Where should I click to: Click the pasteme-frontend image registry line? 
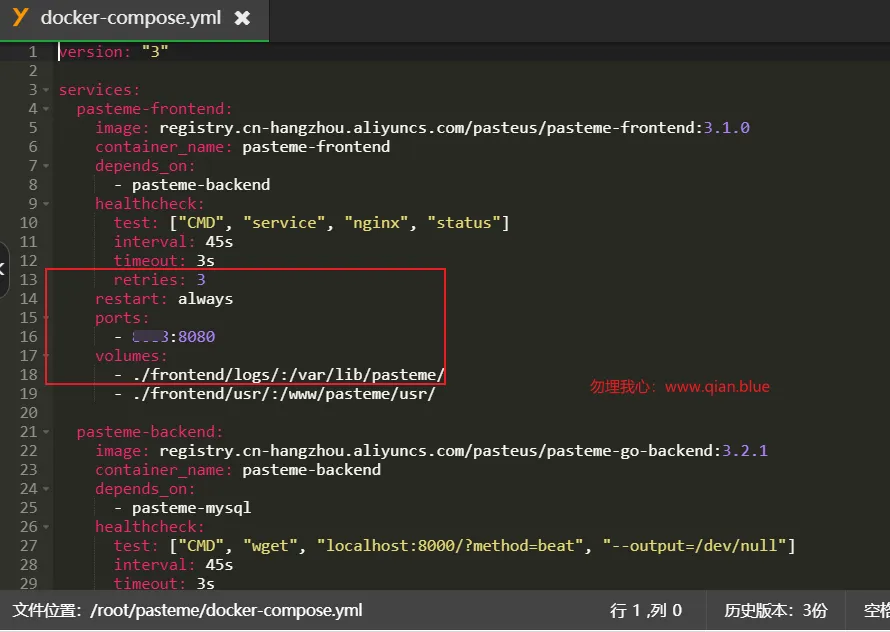[x=422, y=128]
